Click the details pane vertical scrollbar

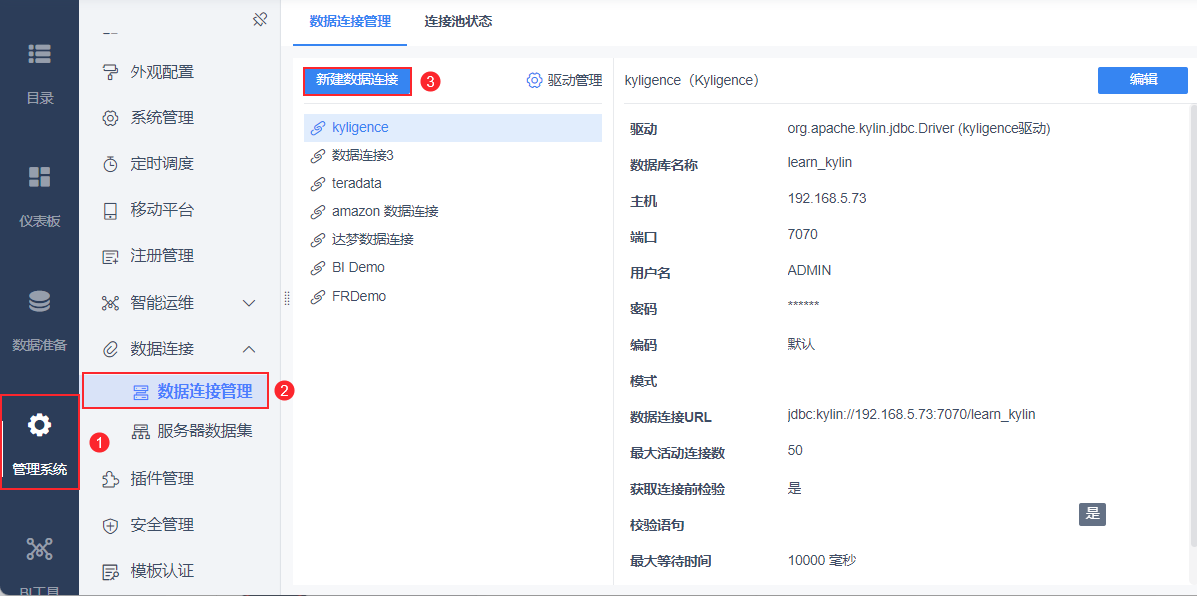pos(1192,321)
